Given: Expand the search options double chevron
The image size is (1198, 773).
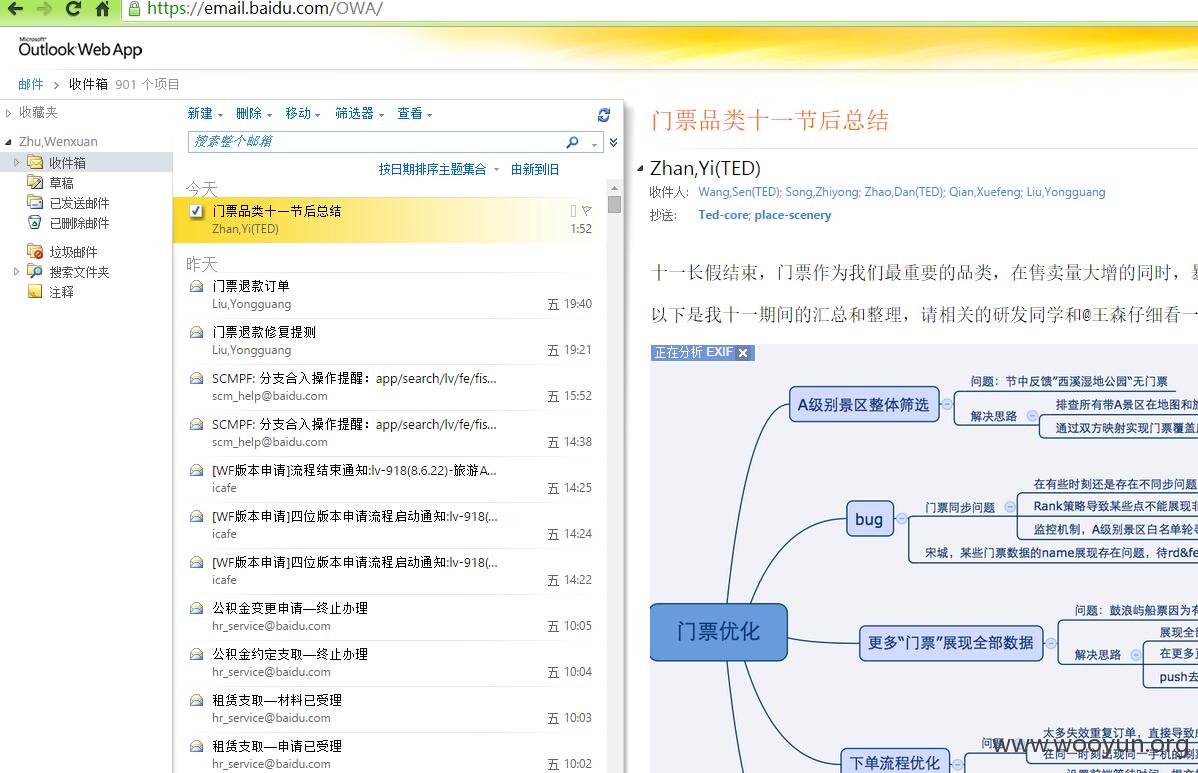Looking at the screenshot, I should point(613,142).
